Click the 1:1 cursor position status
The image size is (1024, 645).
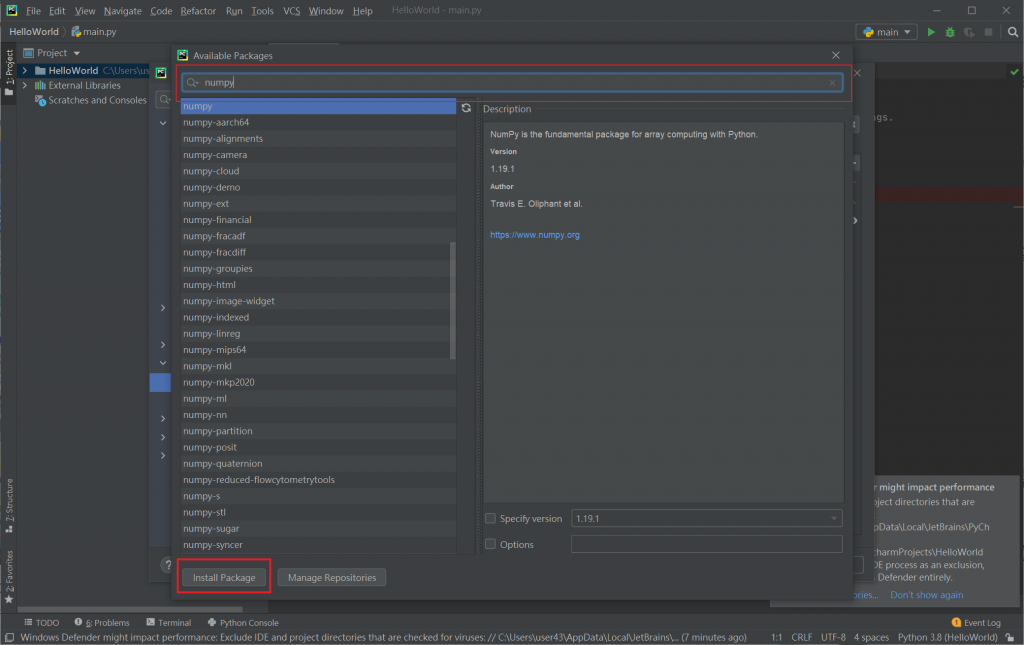[x=776, y=637]
